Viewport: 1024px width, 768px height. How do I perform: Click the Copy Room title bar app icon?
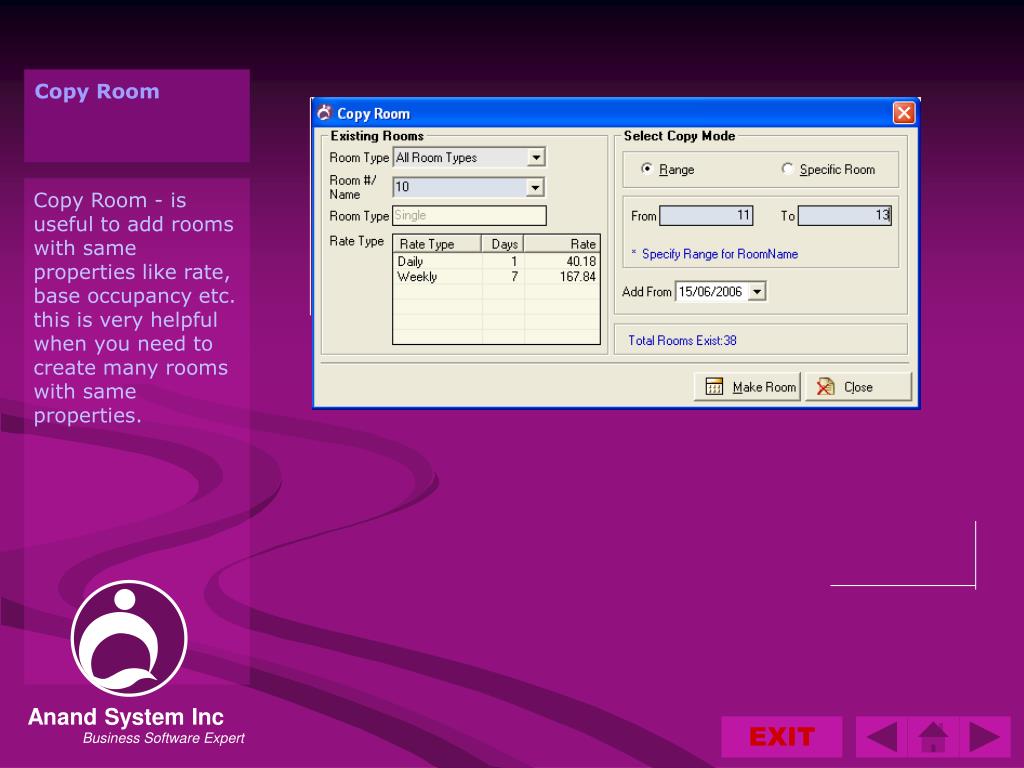click(x=324, y=113)
